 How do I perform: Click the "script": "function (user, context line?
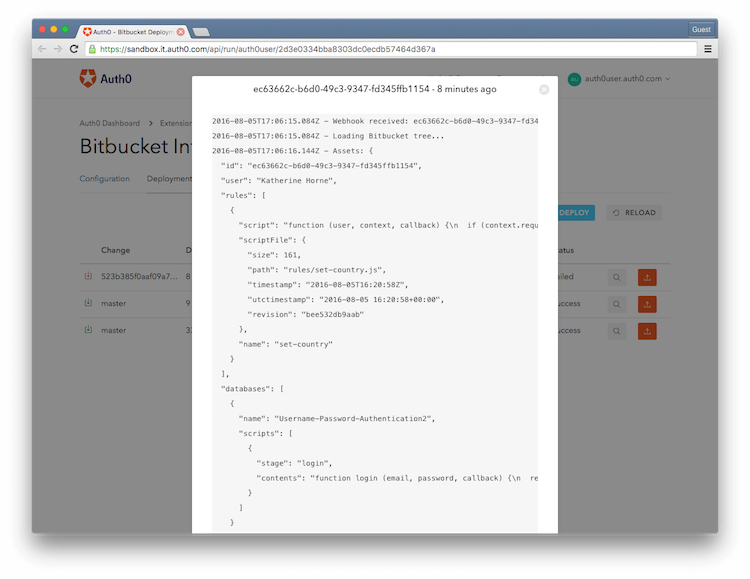tap(388, 225)
